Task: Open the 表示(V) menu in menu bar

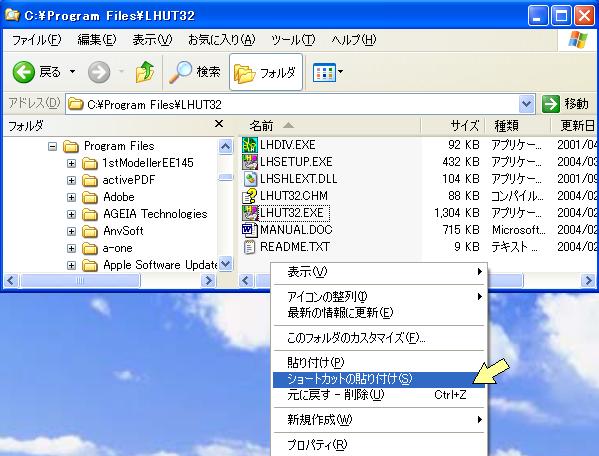Action: (152, 39)
